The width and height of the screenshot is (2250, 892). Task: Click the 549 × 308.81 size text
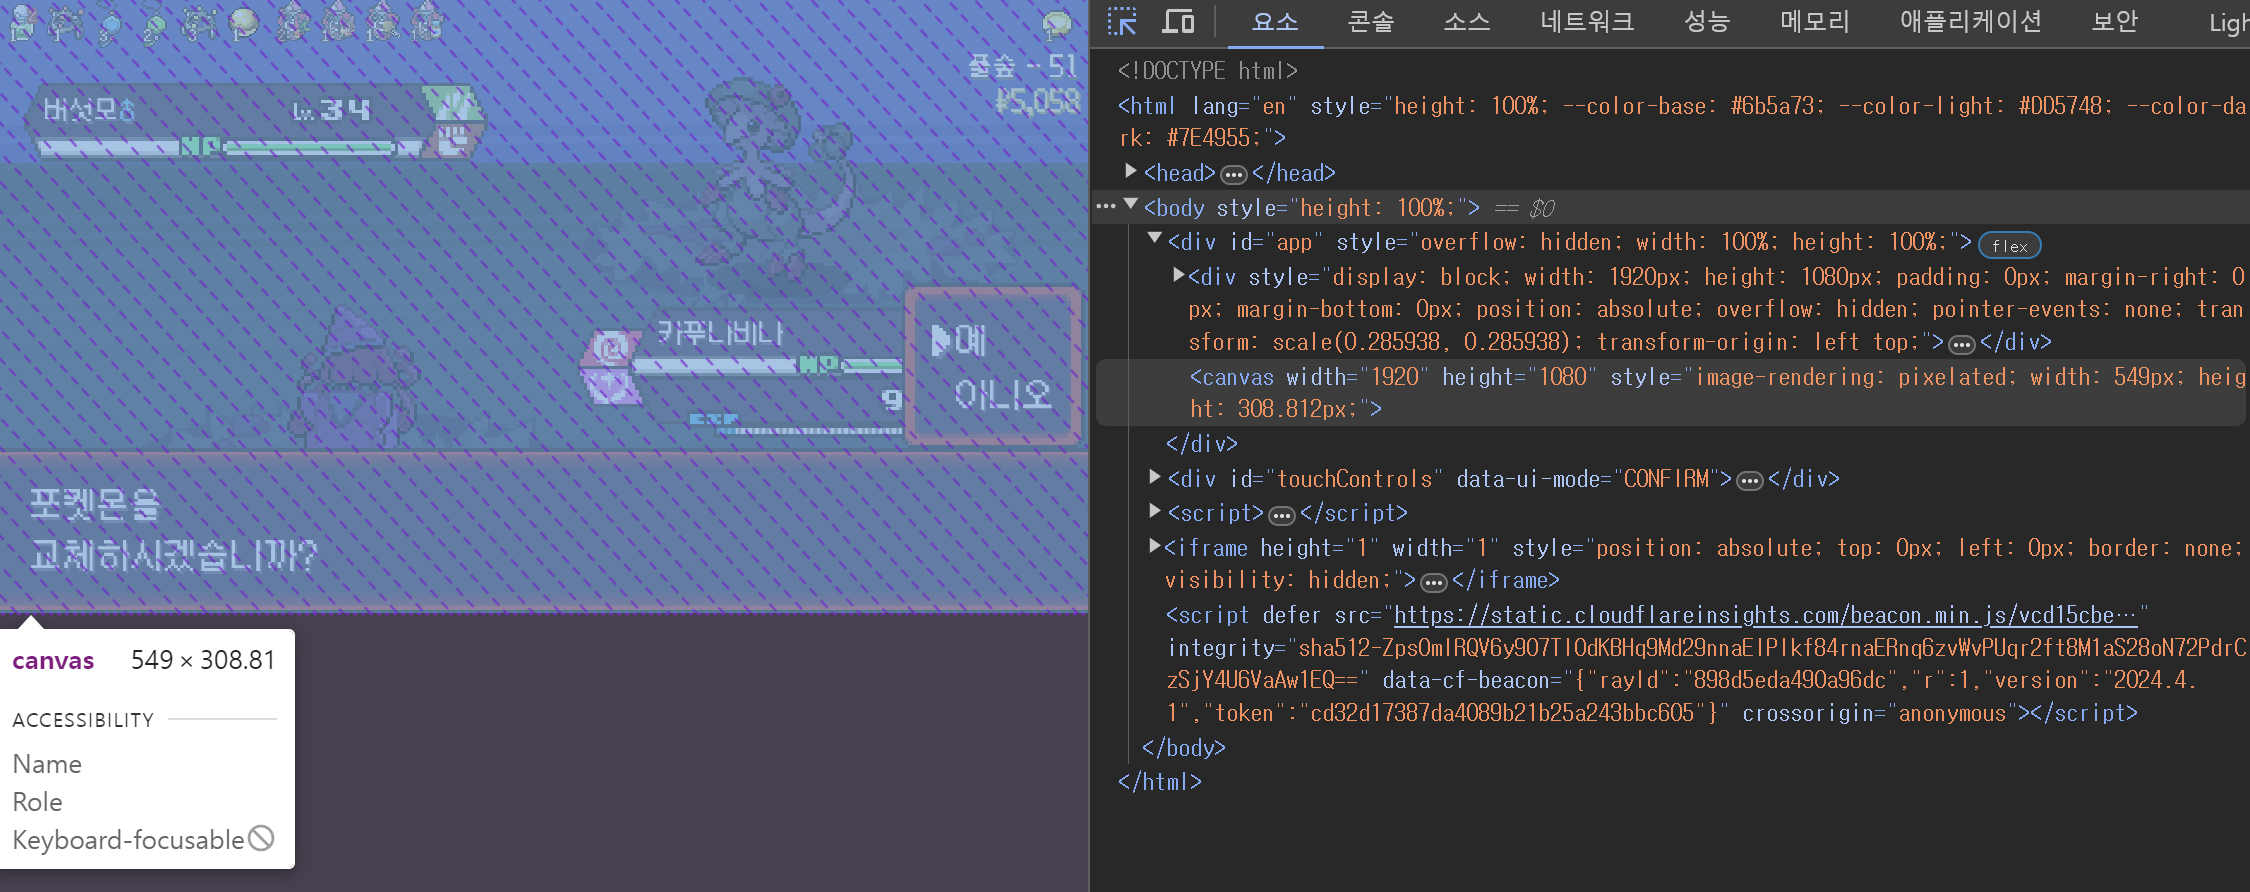coord(203,660)
